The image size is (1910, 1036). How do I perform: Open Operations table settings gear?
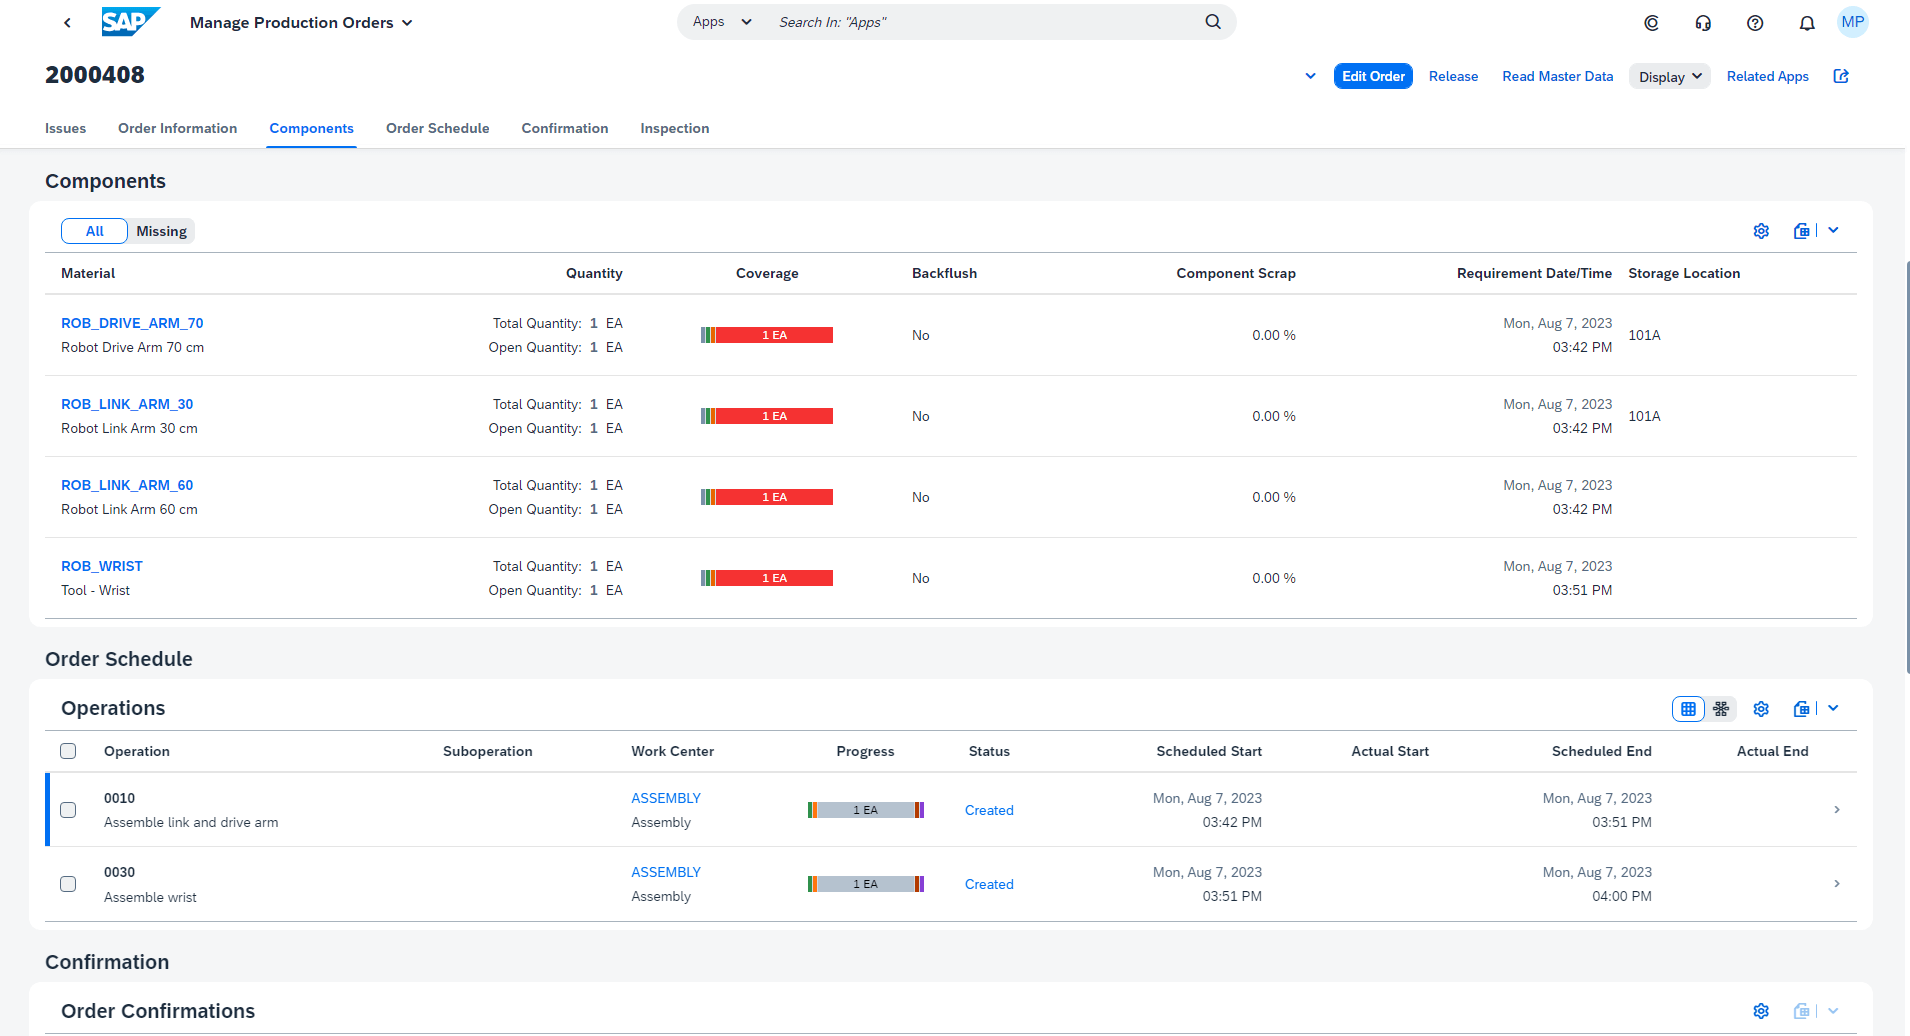pos(1761,708)
